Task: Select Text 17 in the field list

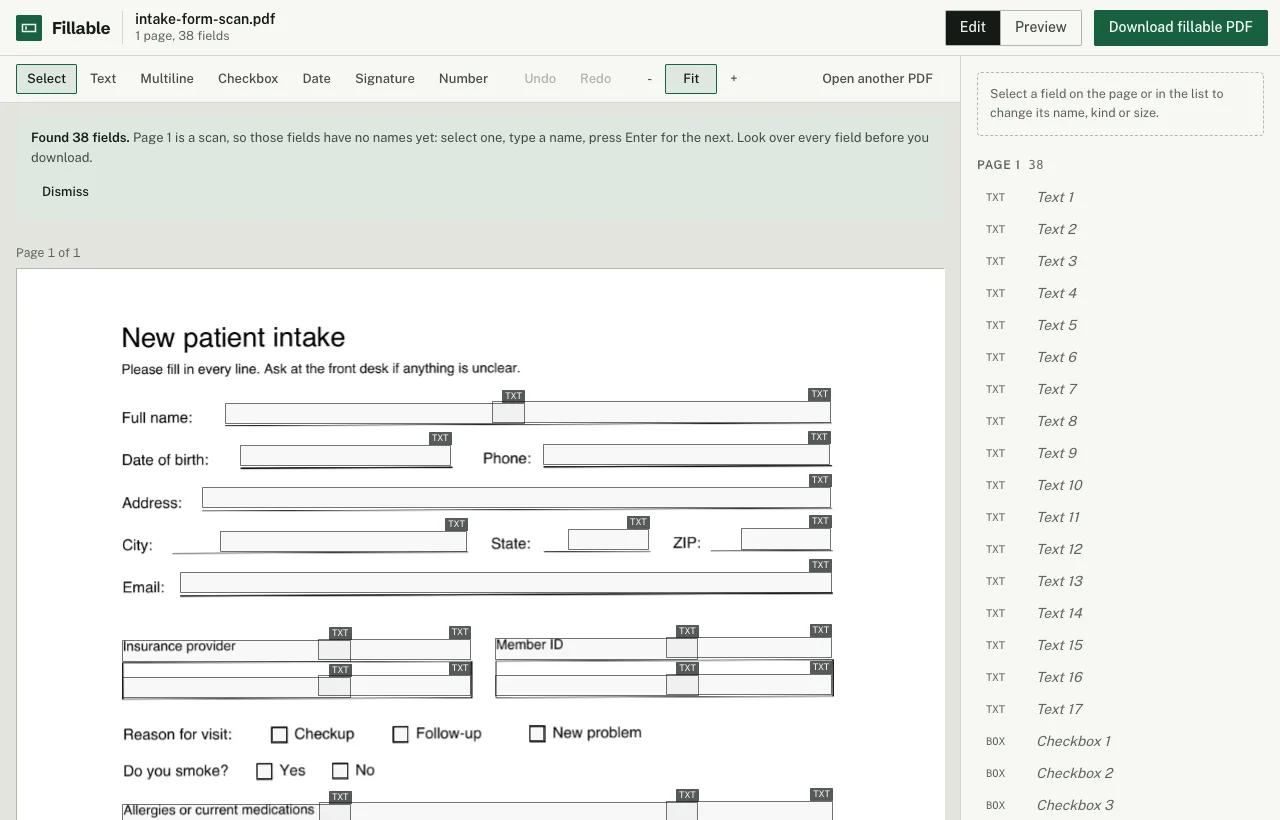Action: pos(1120,709)
